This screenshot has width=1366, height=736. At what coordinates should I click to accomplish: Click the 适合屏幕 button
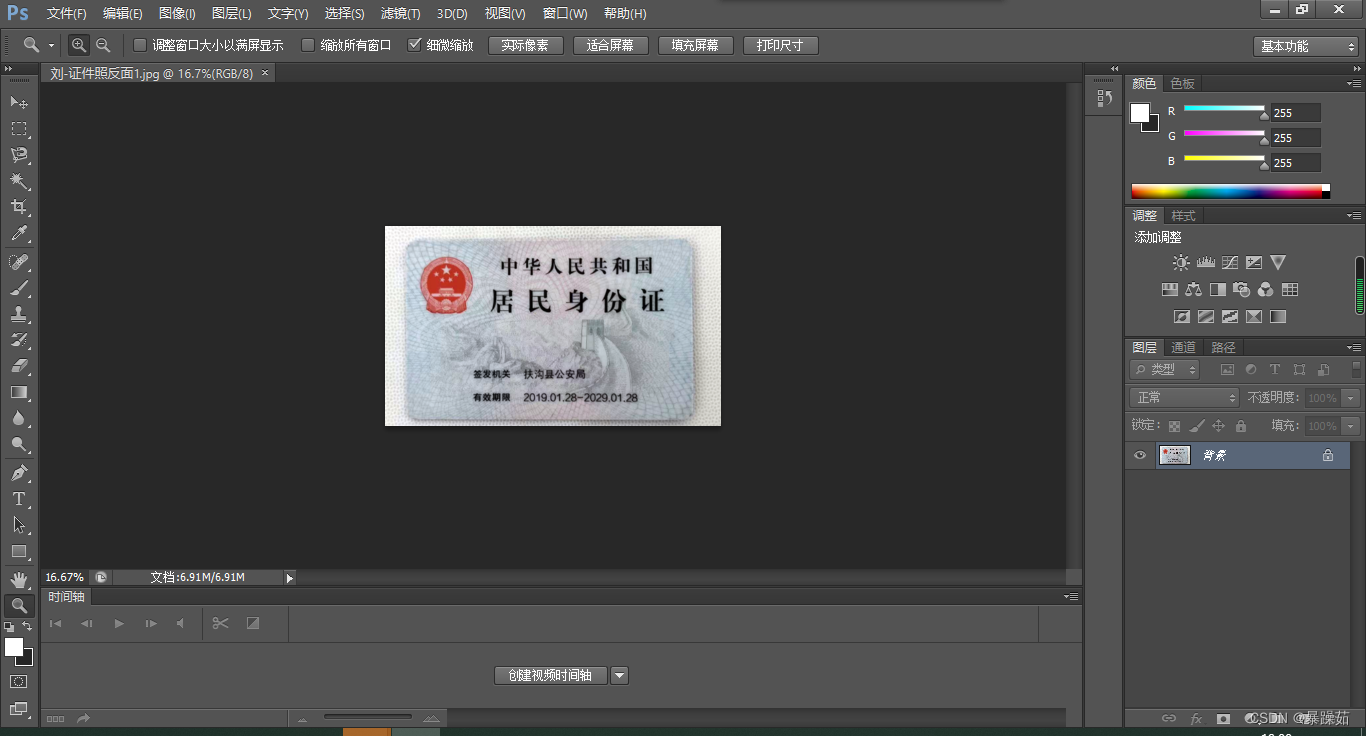point(611,46)
